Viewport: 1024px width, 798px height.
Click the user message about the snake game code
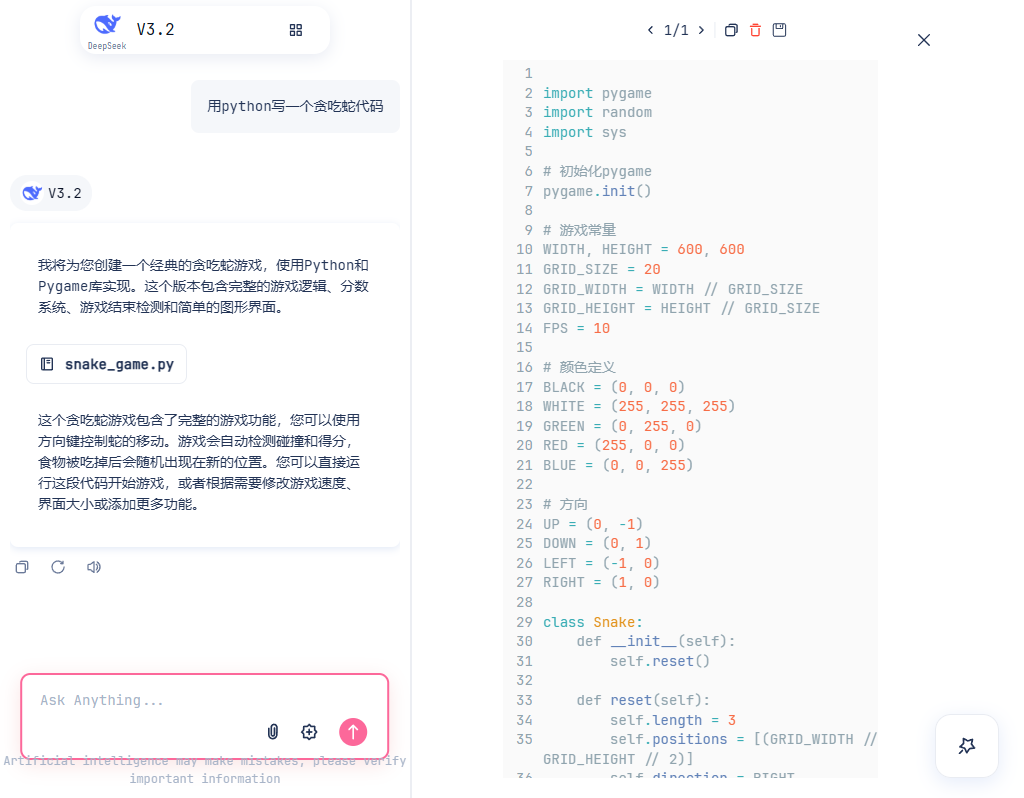(x=295, y=106)
